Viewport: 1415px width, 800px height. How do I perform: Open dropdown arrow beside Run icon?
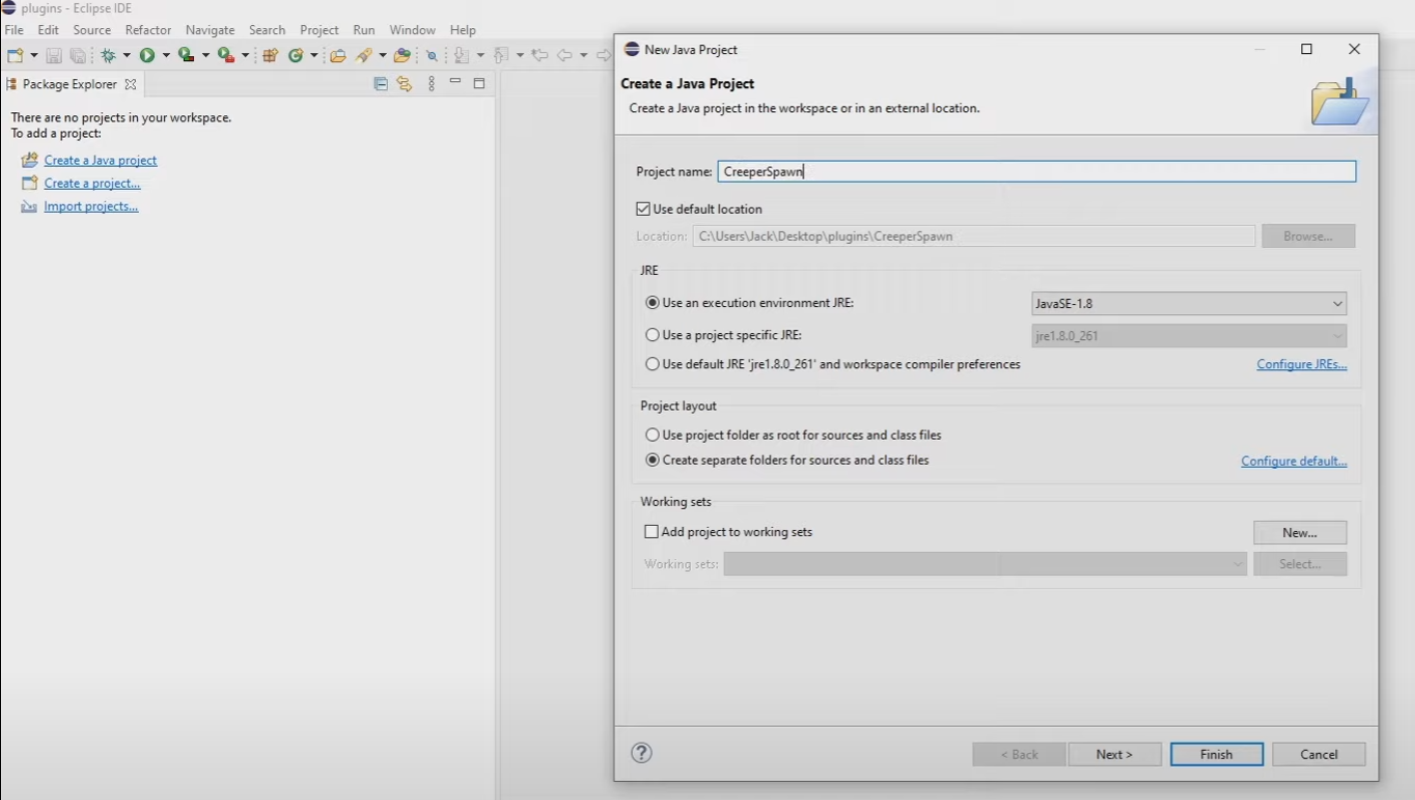coord(166,56)
